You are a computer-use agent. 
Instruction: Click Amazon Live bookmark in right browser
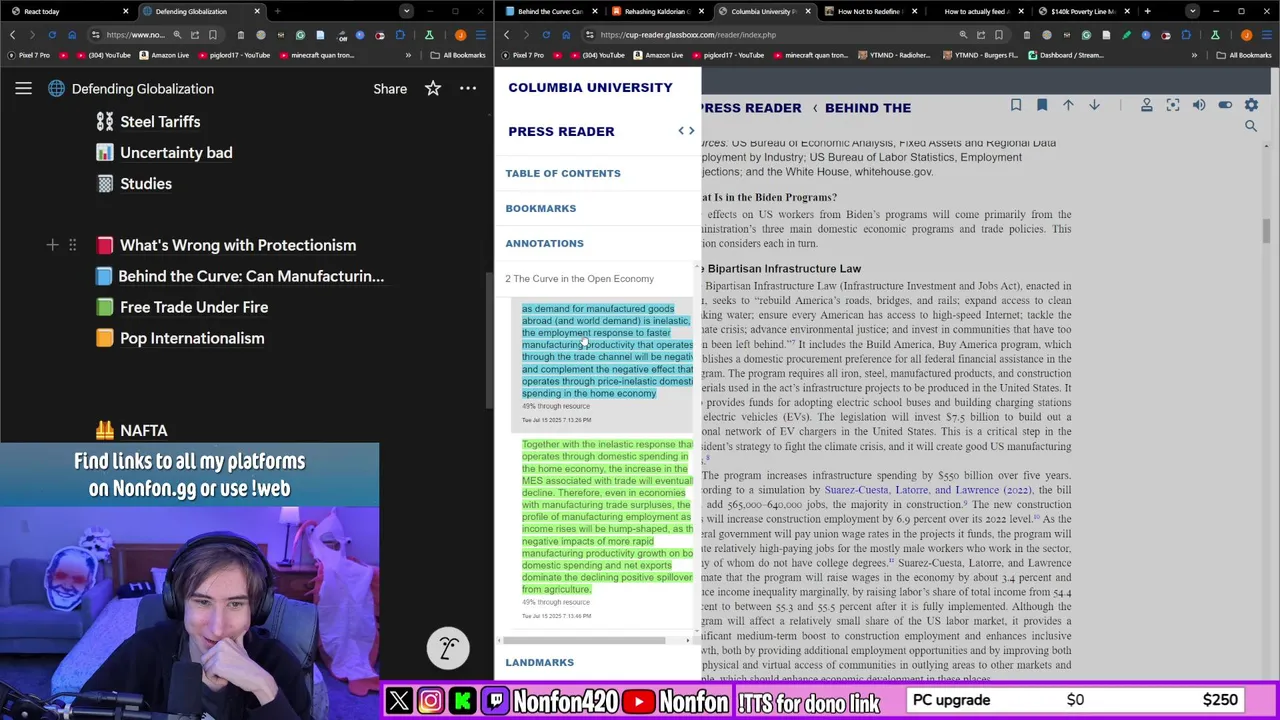[x=659, y=55]
